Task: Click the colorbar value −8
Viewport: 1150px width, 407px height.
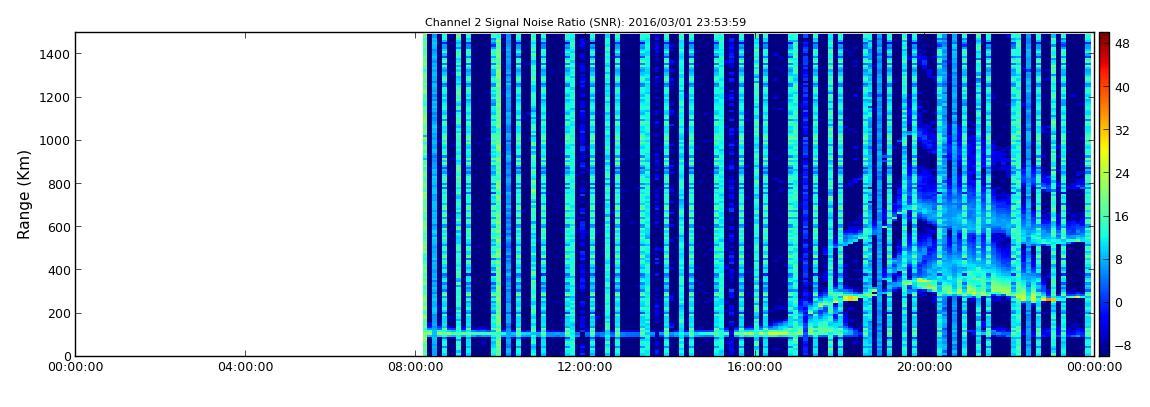Action: pos(1122,345)
